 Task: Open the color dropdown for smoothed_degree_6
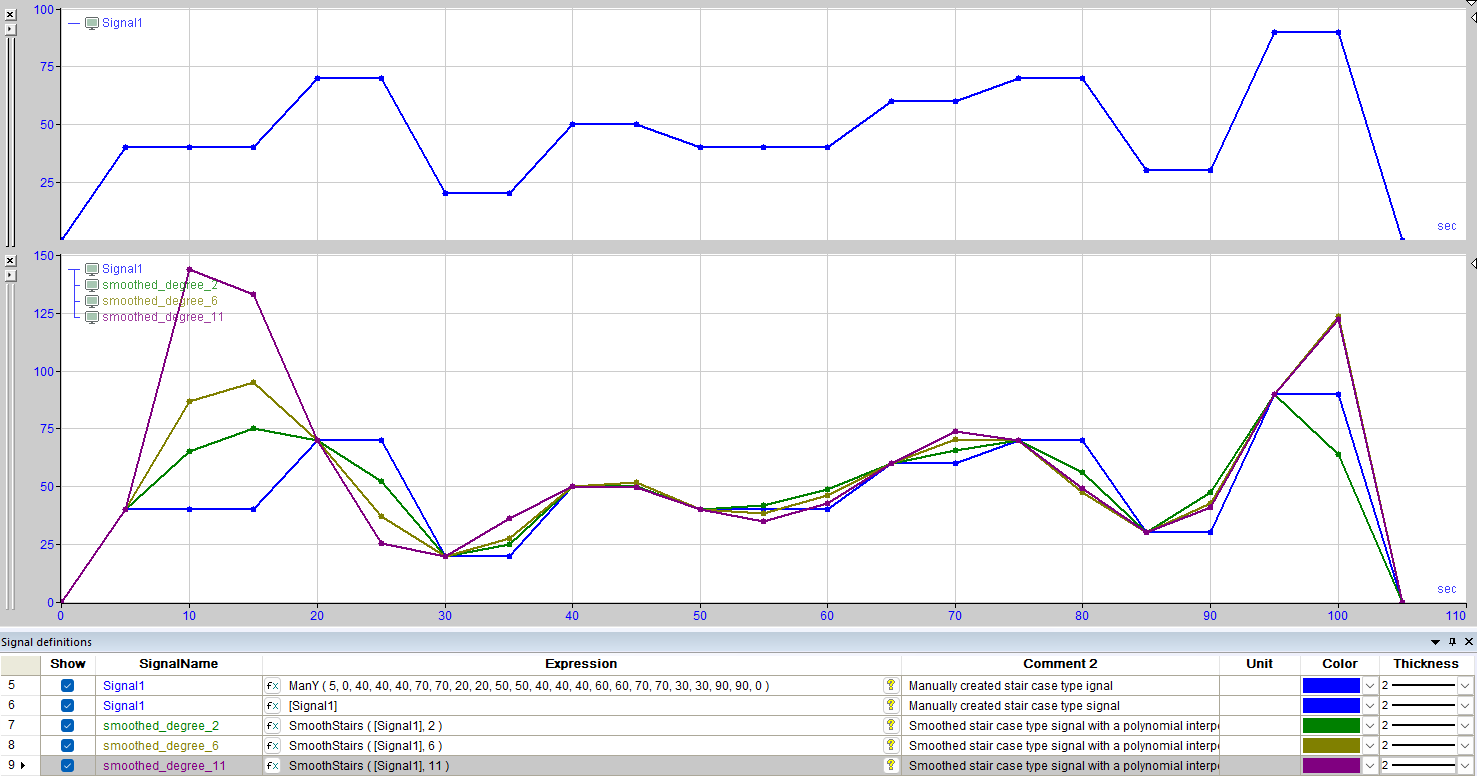pos(1370,746)
